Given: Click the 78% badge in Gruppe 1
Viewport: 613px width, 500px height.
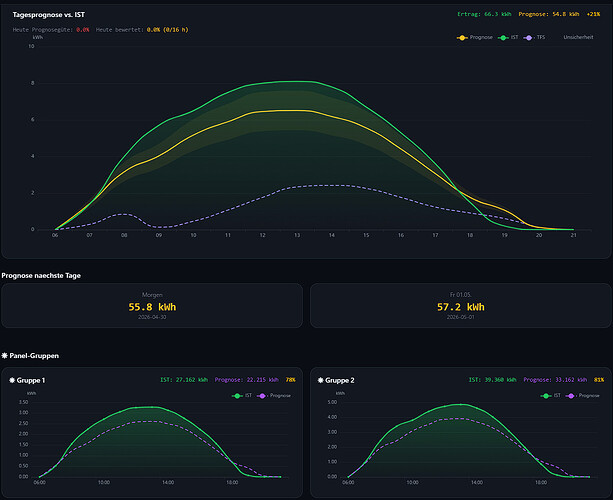Looking at the screenshot, I should coord(290,380).
